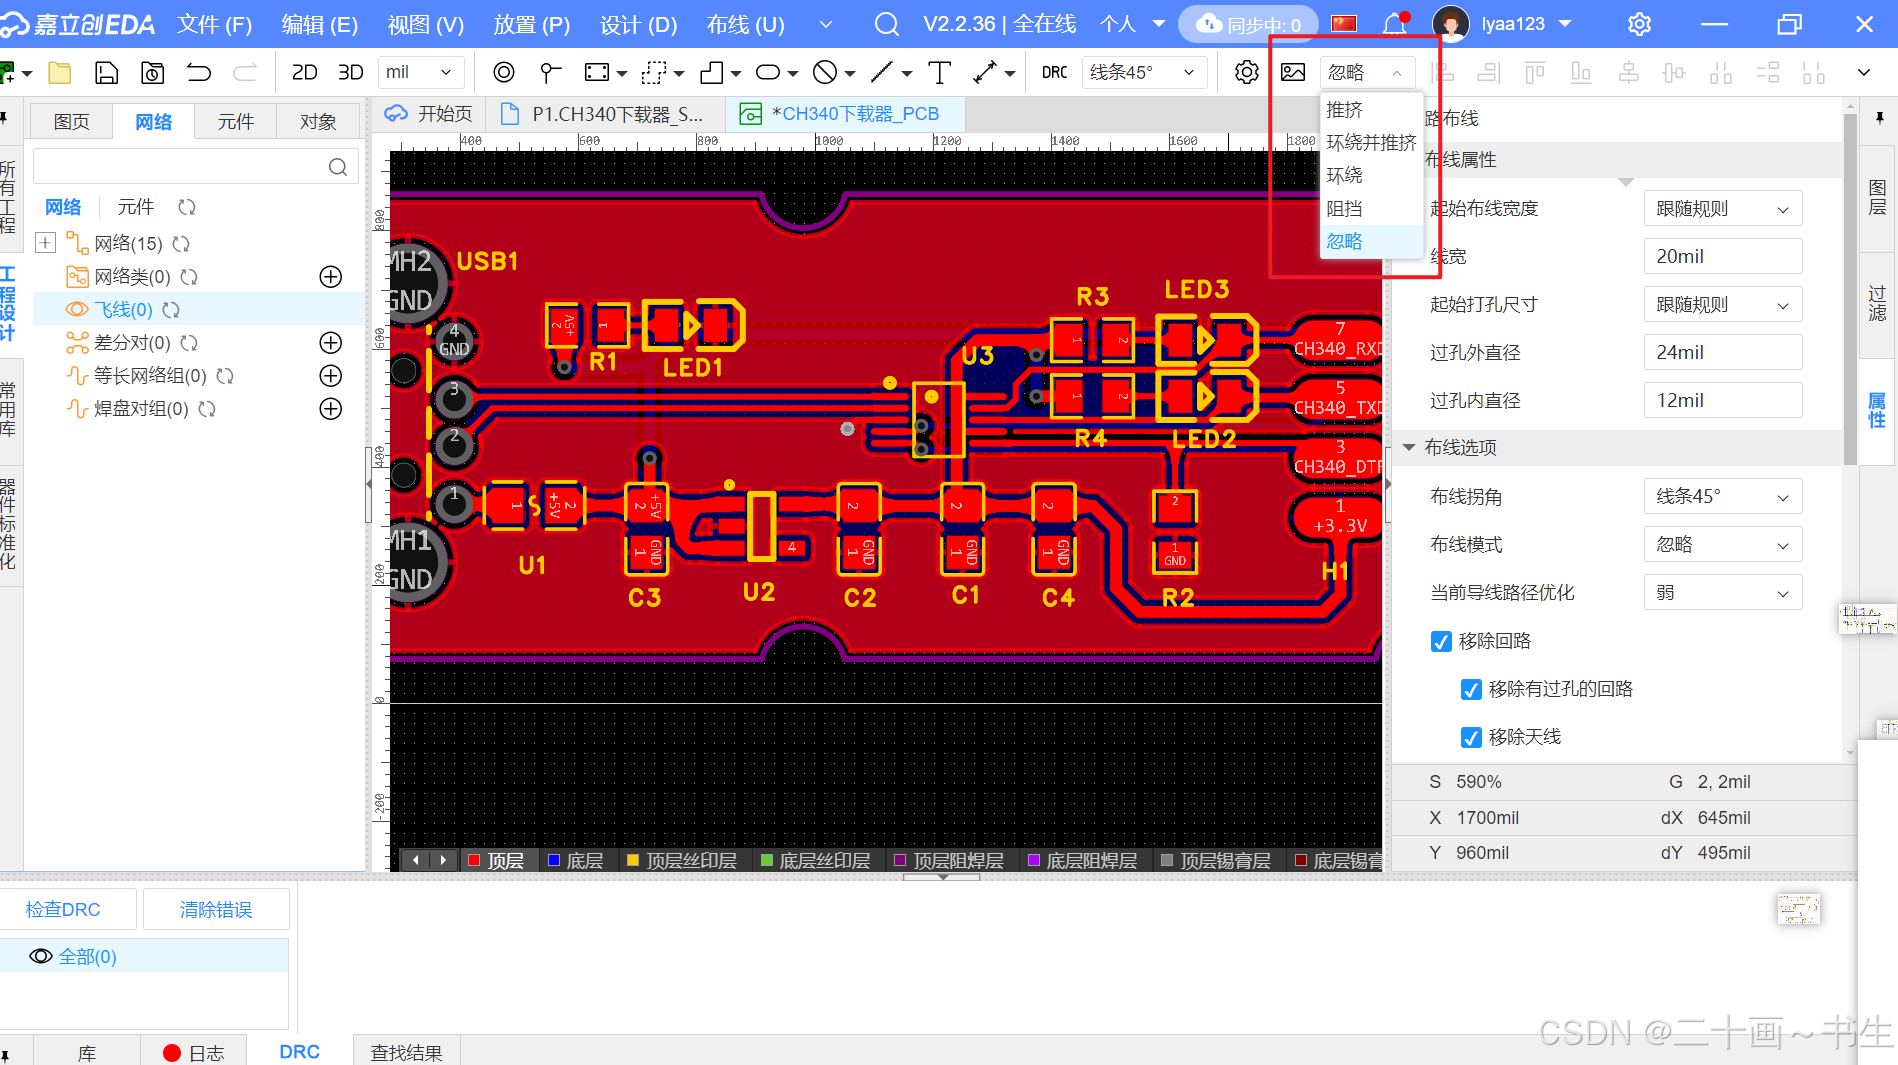Image resolution: width=1898 pixels, height=1065 pixels.
Task: Collapse the 布线选项 section
Action: [1409, 447]
